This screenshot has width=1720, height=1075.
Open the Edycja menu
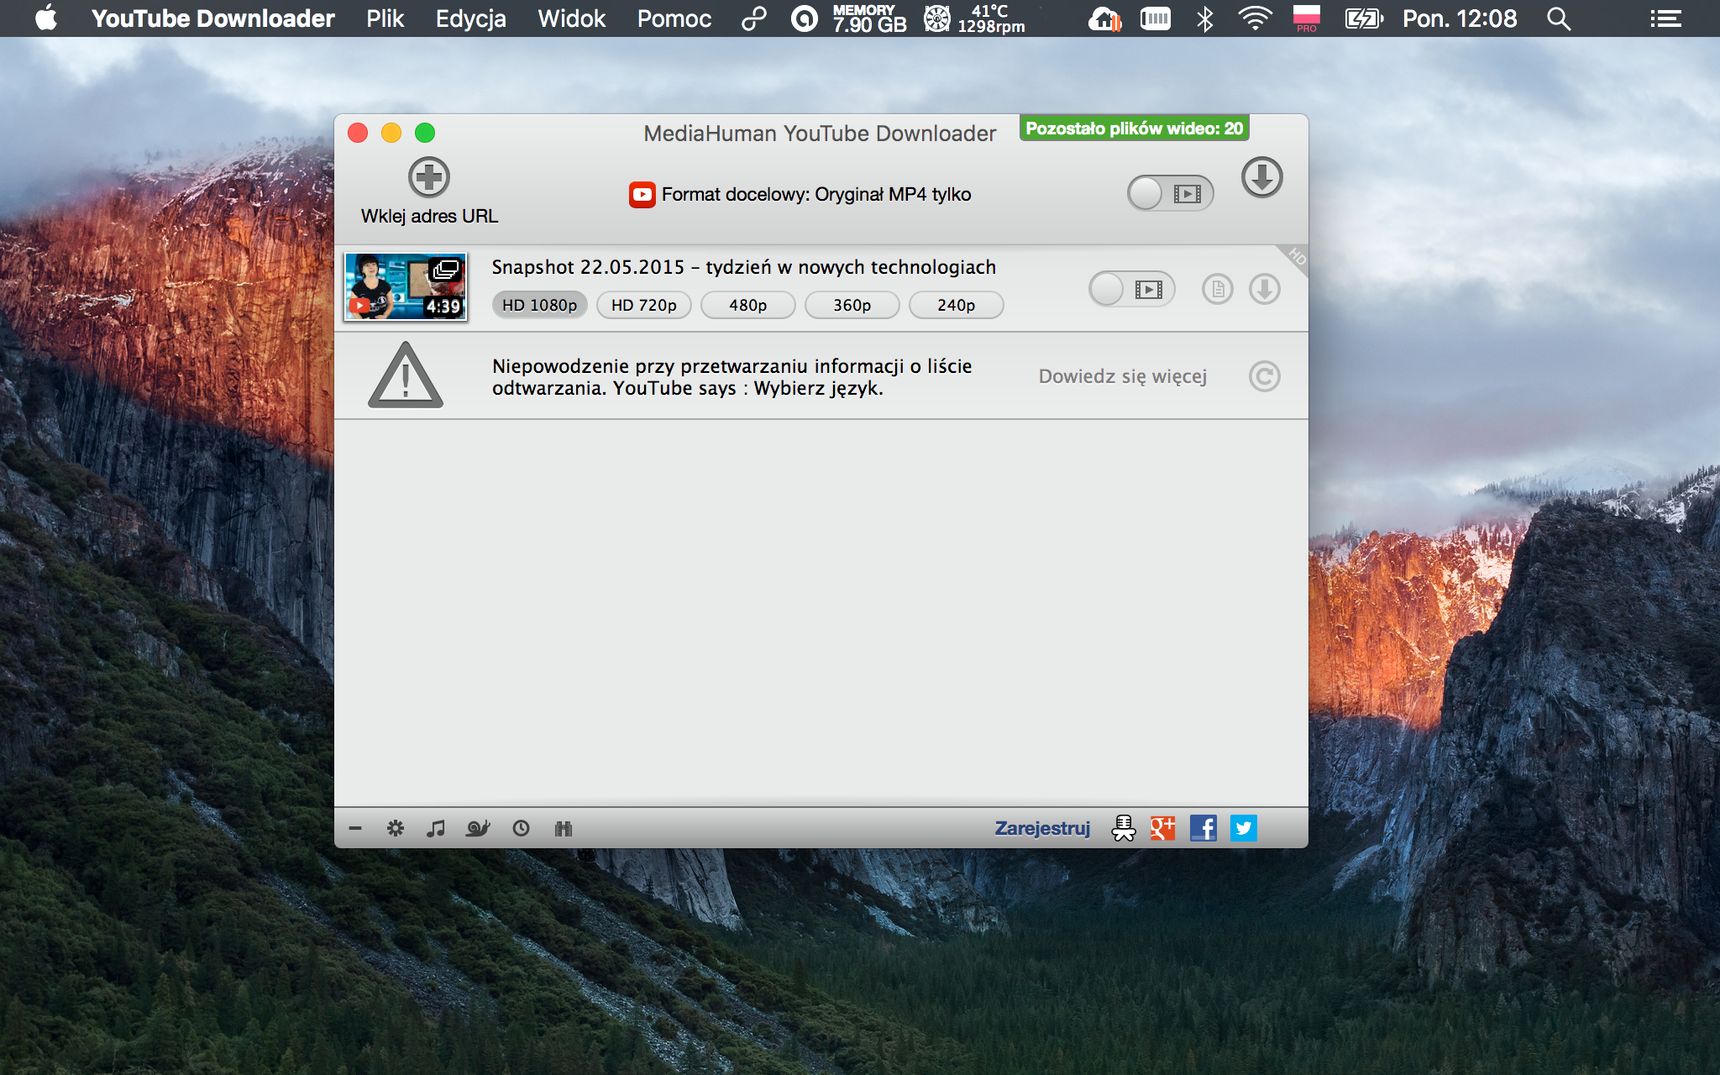pos(471,18)
